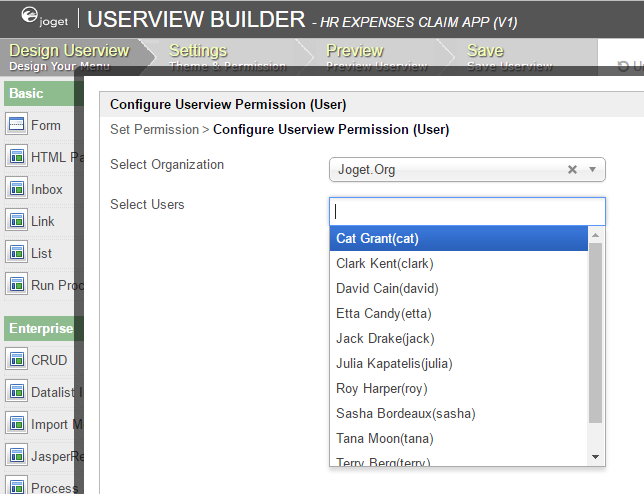Click the Run Process element icon
Screen dimensions: 644x494
(16, 285)
